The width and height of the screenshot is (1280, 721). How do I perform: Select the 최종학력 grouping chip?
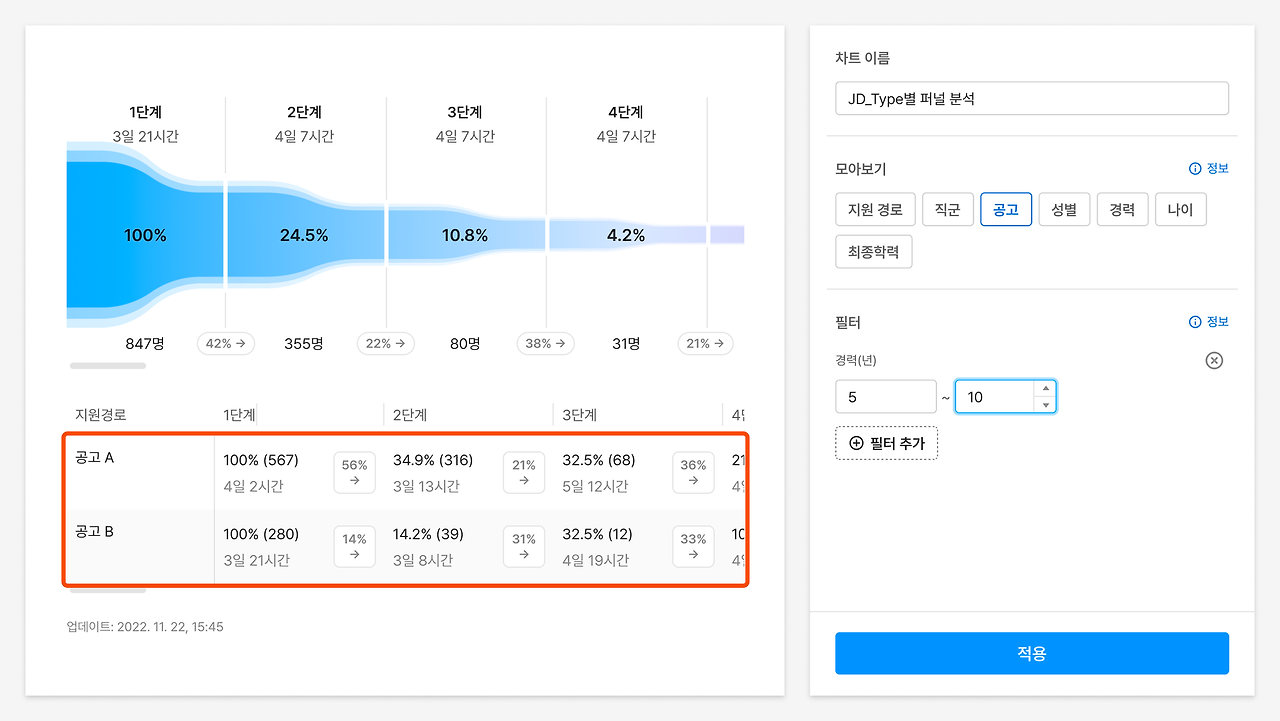click(x=874, y=252)
